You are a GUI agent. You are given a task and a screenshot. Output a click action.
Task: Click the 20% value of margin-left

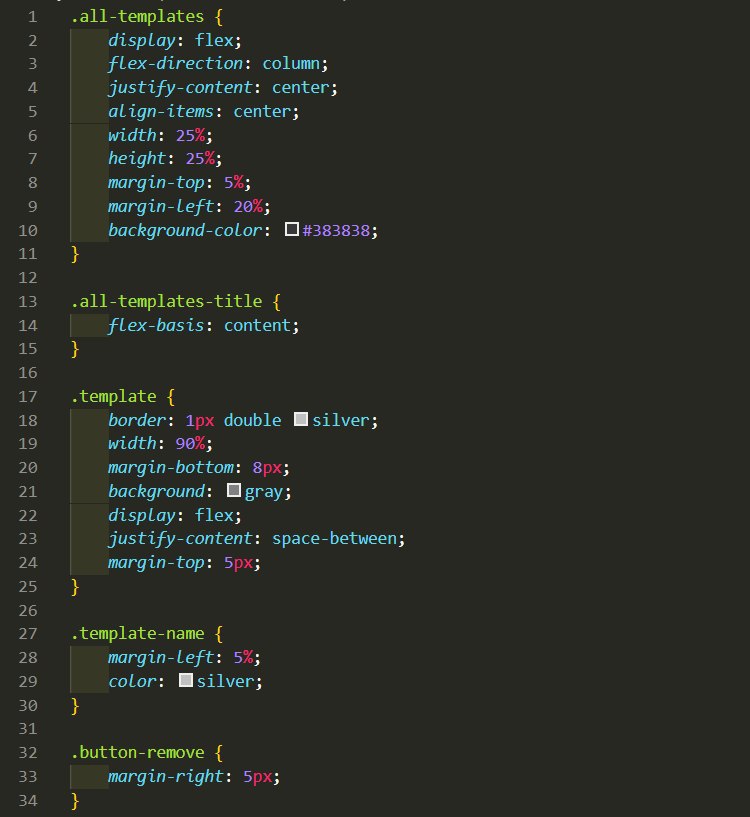click(248, 206)
